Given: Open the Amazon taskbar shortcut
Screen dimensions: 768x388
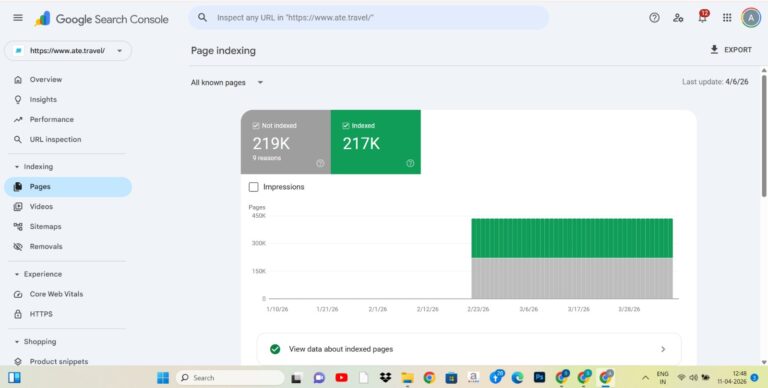Looking at the screenshot, I should (473, 378).
